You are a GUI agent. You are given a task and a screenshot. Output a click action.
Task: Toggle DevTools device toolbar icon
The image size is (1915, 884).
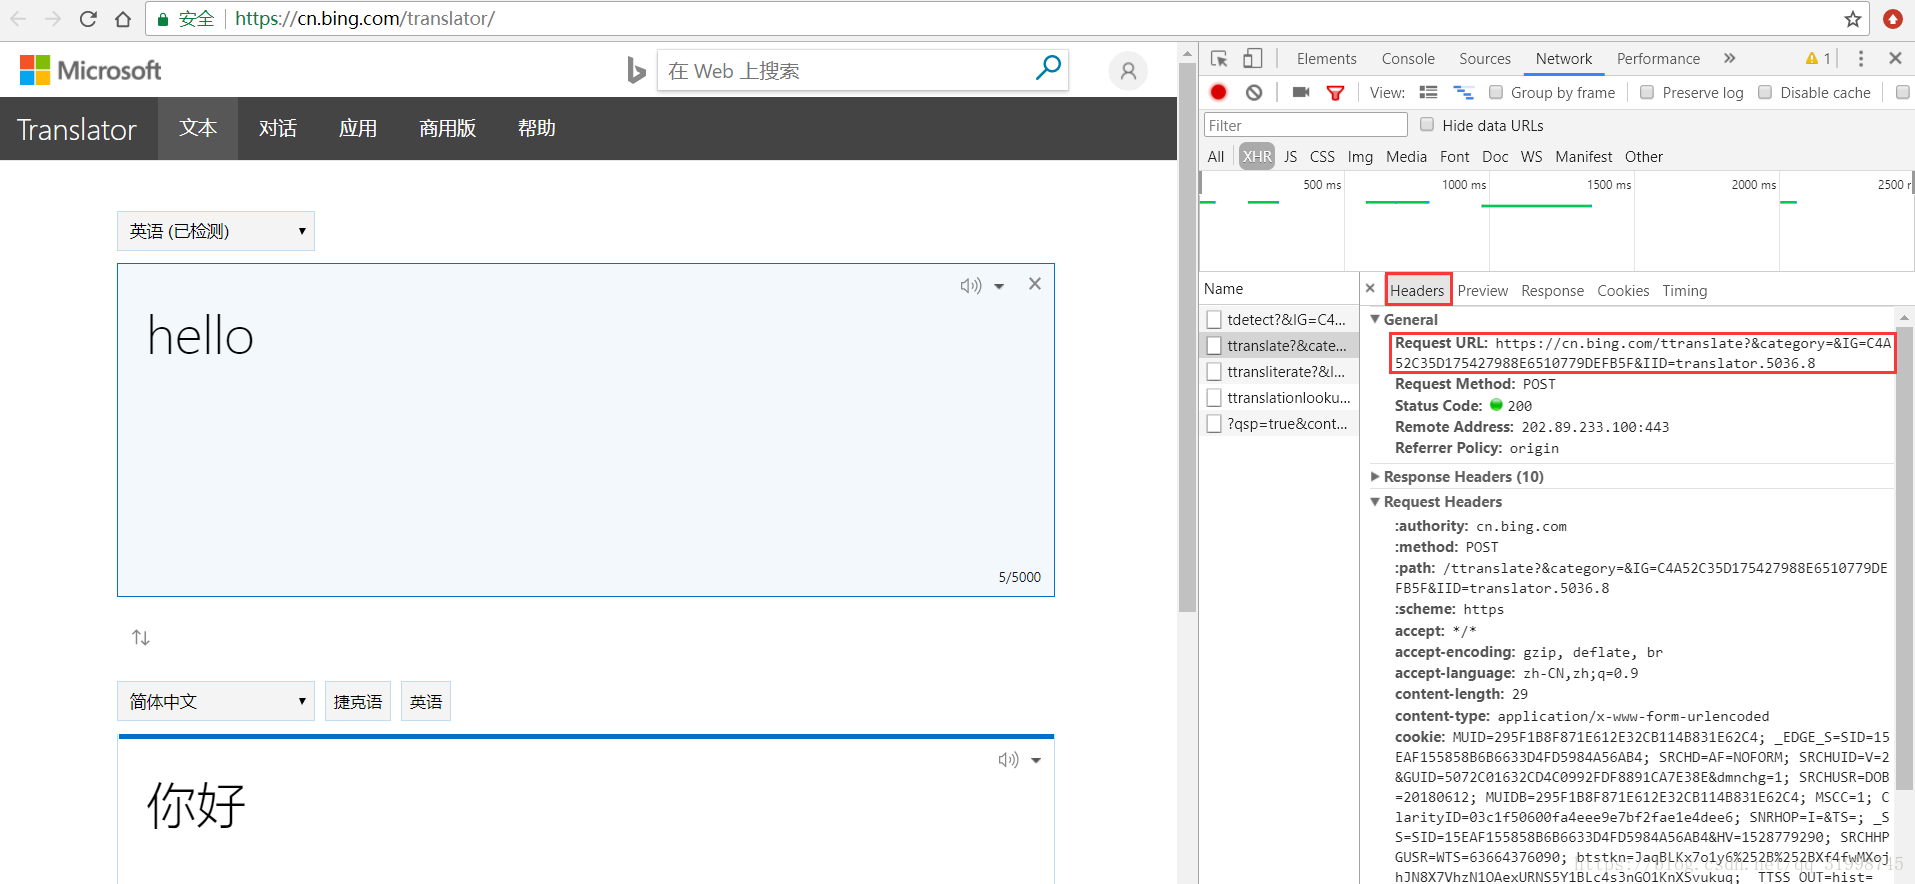point(1252,58)
